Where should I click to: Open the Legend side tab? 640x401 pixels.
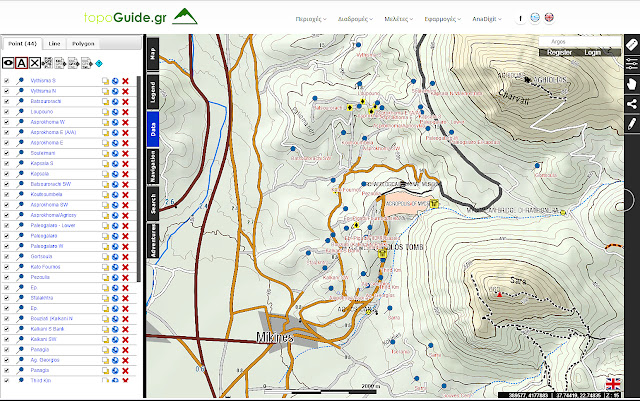point(153,92)
